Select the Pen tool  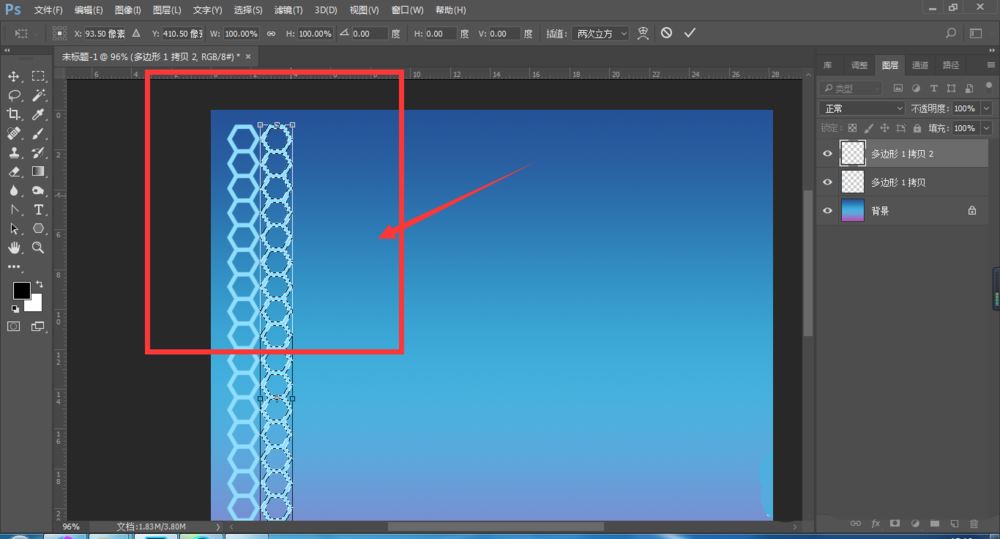pyautogui.click(x=13, y=210)
